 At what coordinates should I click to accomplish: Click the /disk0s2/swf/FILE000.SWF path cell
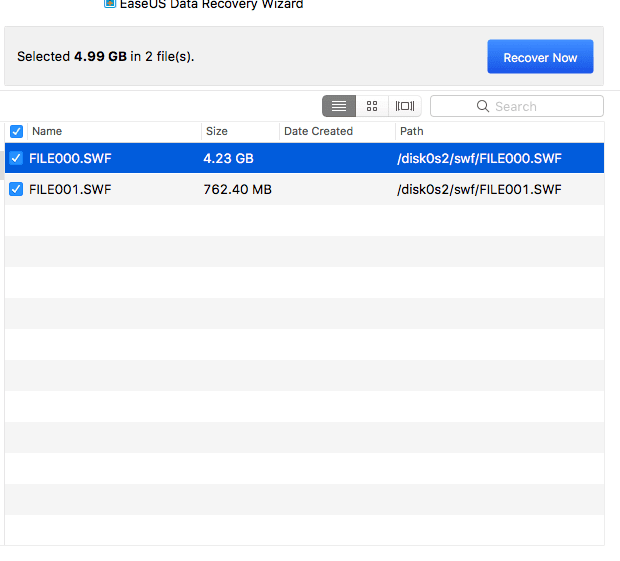(479, 158)
